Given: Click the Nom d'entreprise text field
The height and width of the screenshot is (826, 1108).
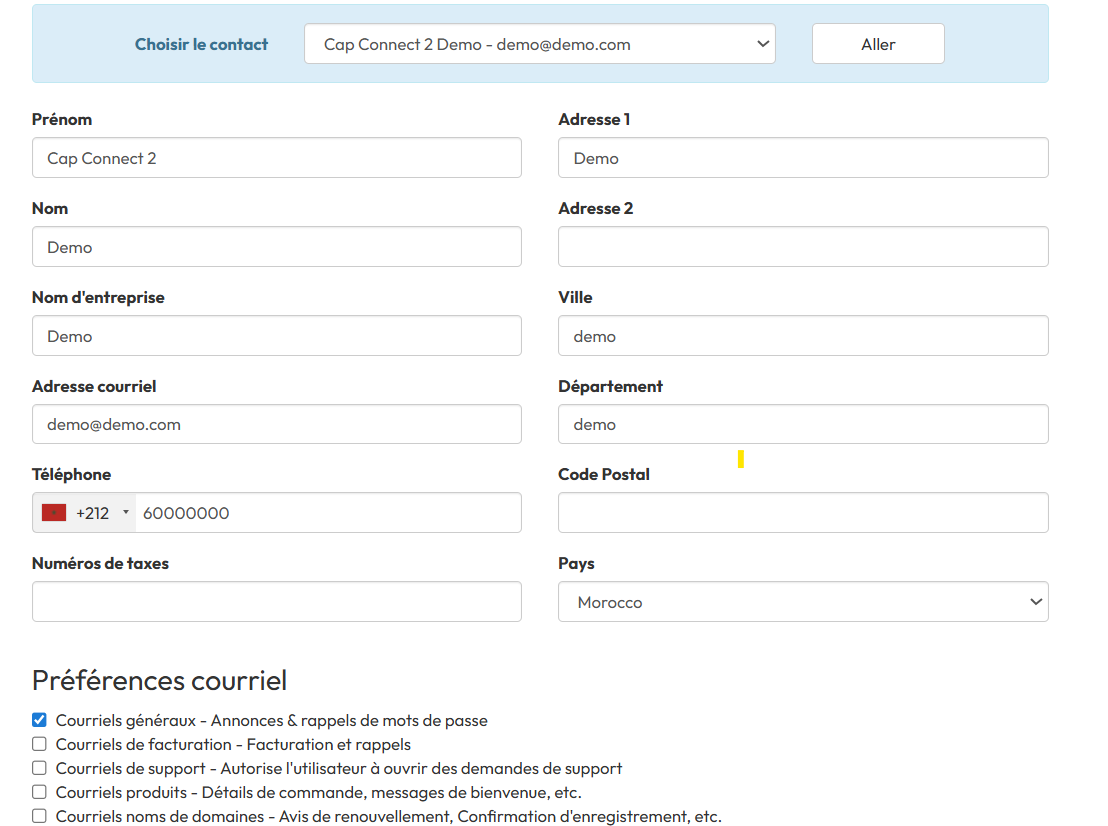Looking at the screenshot, I should click(x=276, y=335).
